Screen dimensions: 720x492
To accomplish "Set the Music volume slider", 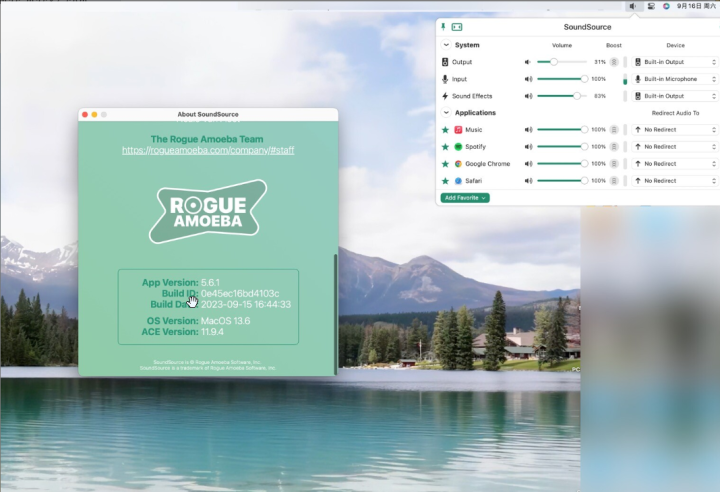I will coord(562,130).
